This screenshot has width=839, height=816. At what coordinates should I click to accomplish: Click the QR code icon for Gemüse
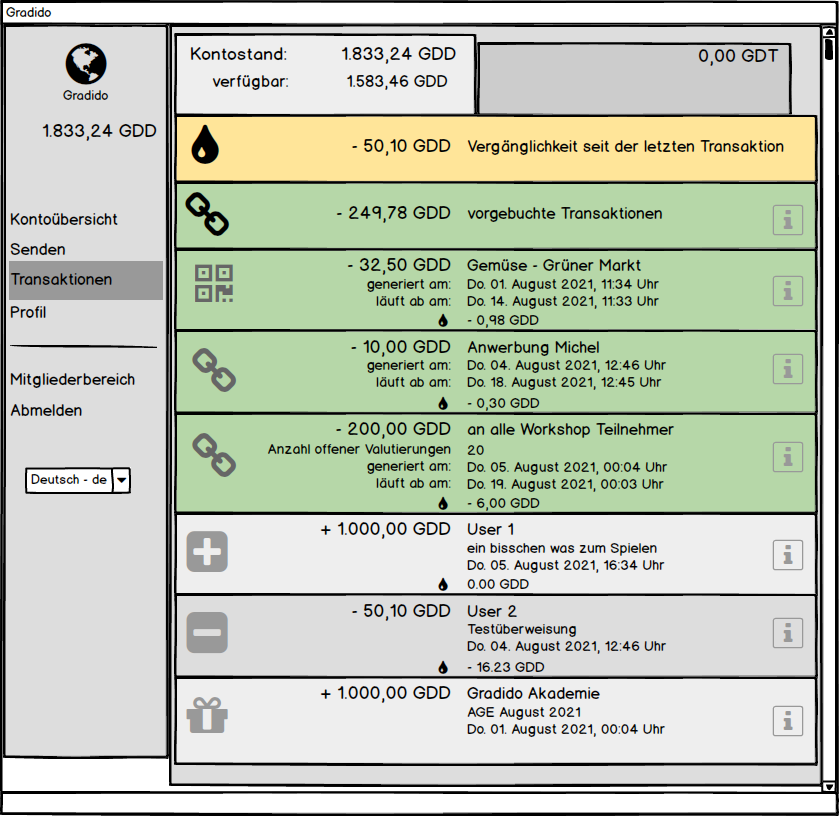tap(213, 284)
